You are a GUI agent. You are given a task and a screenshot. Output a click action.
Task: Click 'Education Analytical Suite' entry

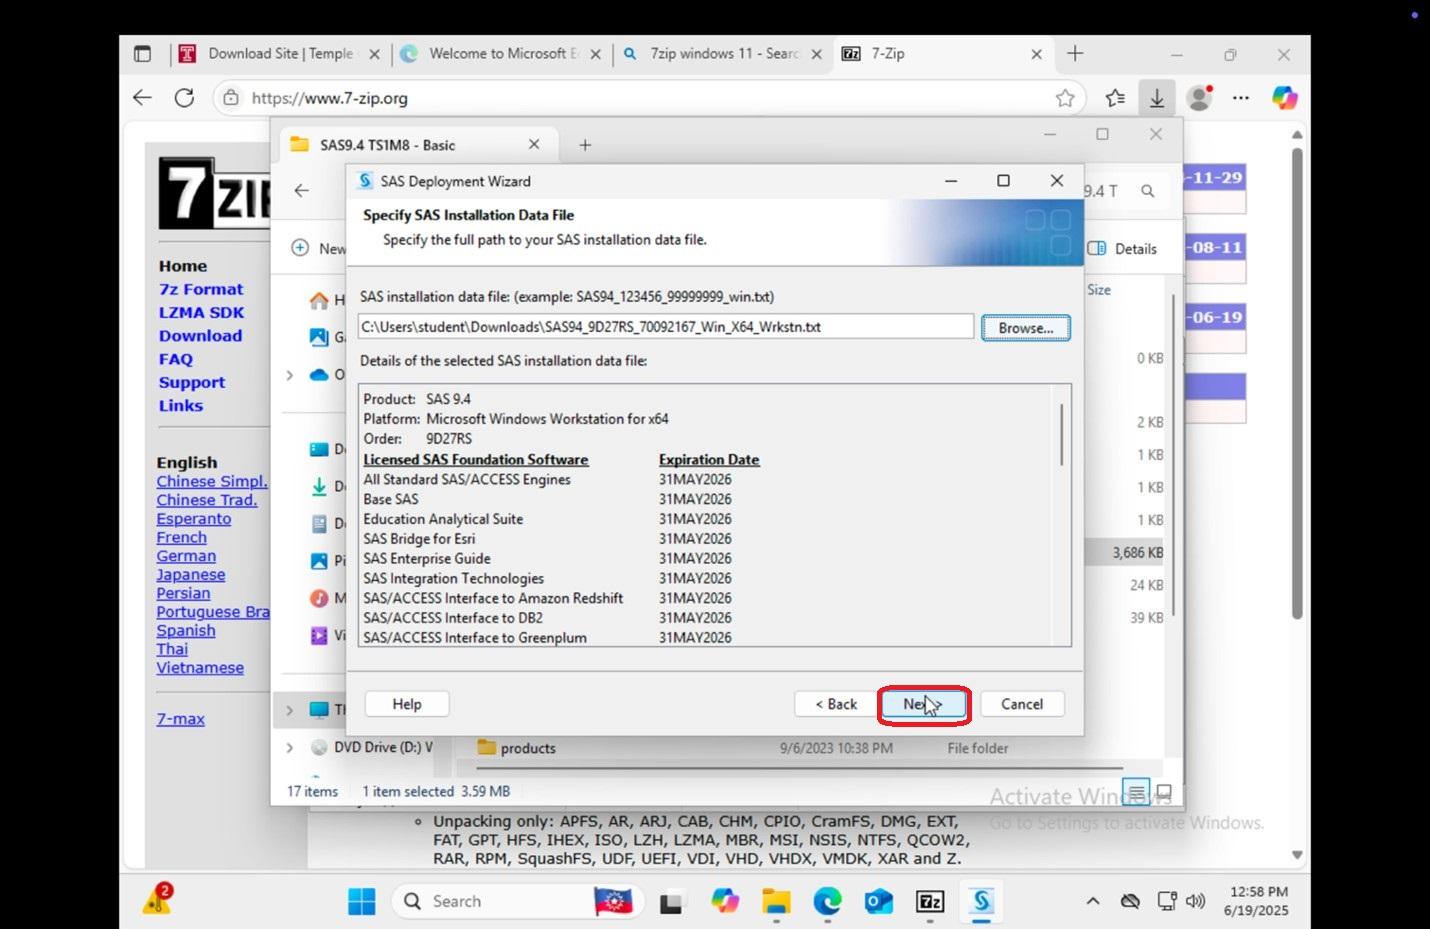[x=443, y=519]
